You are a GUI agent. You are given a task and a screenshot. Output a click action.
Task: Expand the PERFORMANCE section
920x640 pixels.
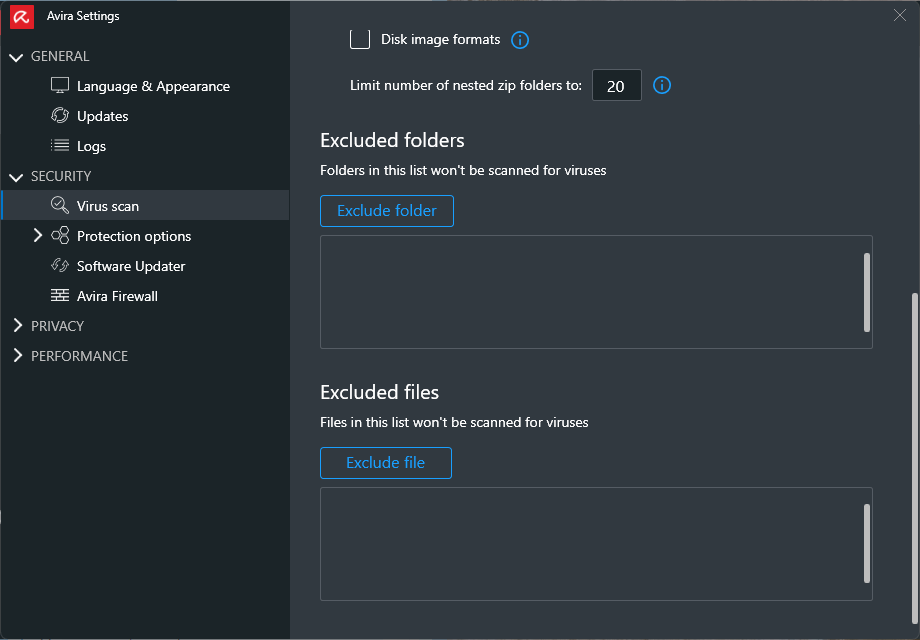pos(18,355)
